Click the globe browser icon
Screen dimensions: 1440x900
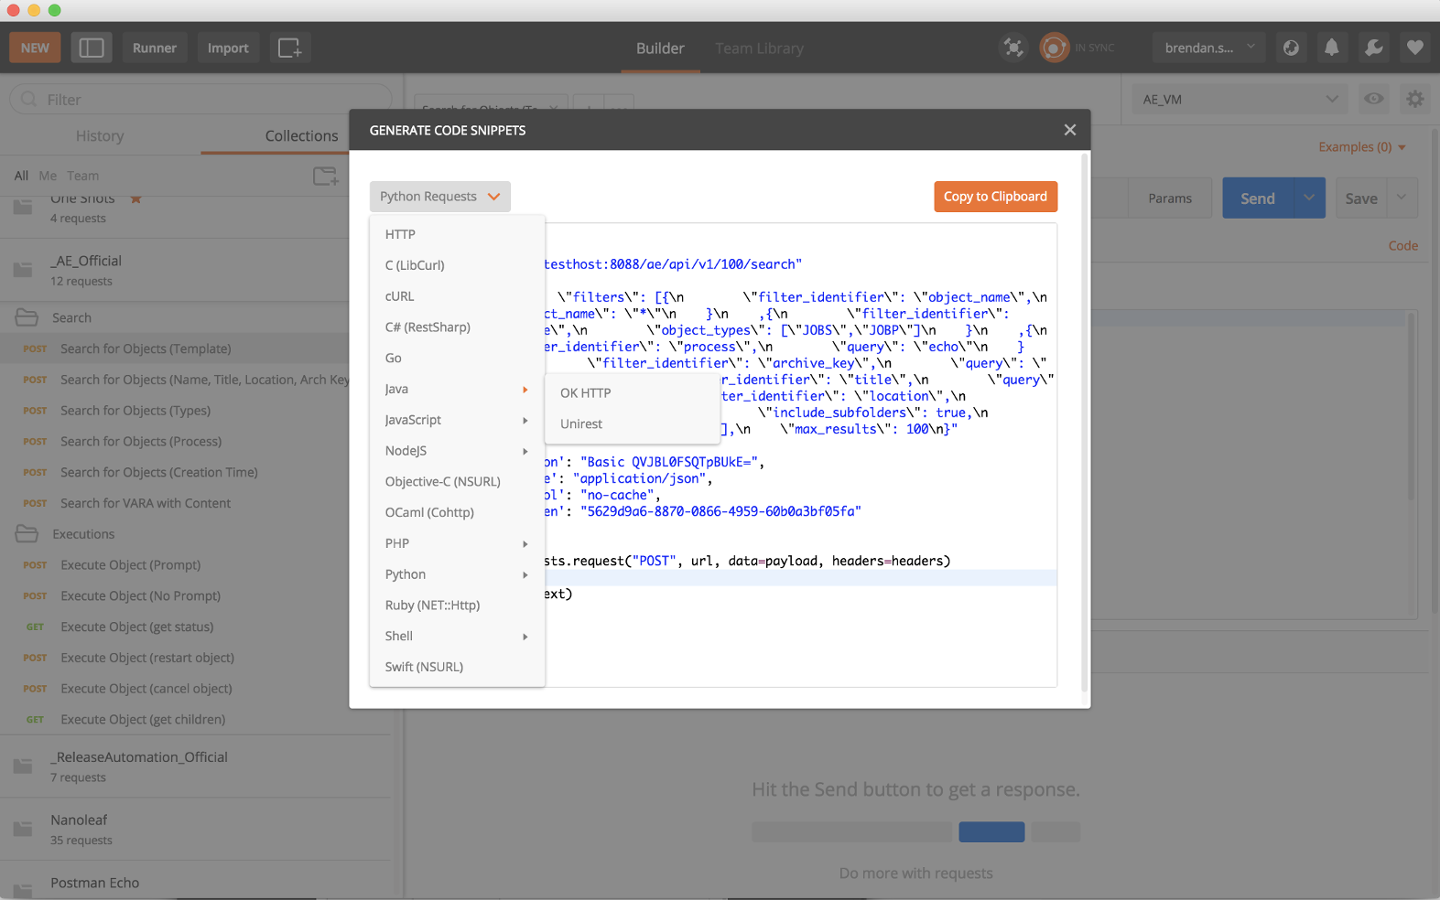click(x=1290, y=47)
